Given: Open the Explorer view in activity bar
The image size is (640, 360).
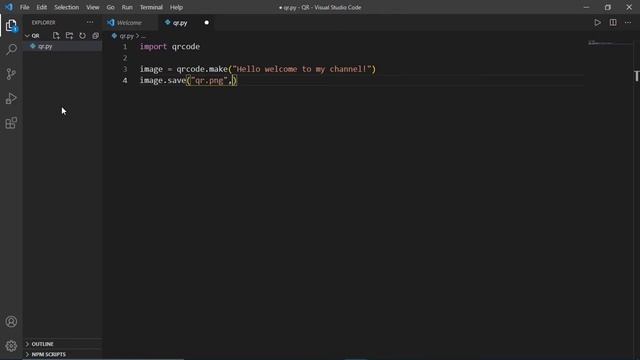Looking at the screenshot, I should coord(11,26).
